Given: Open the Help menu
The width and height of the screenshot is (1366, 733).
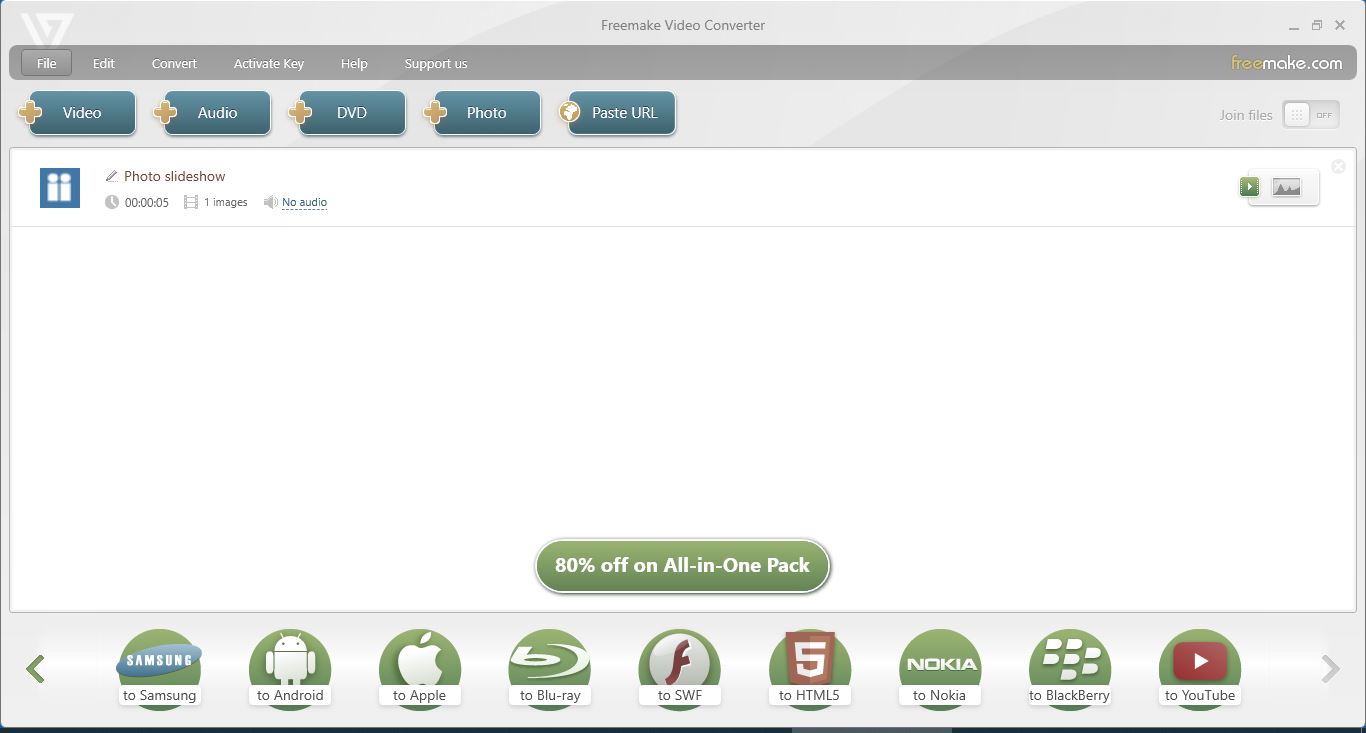Looking at the screenshot, I should 354,63.
